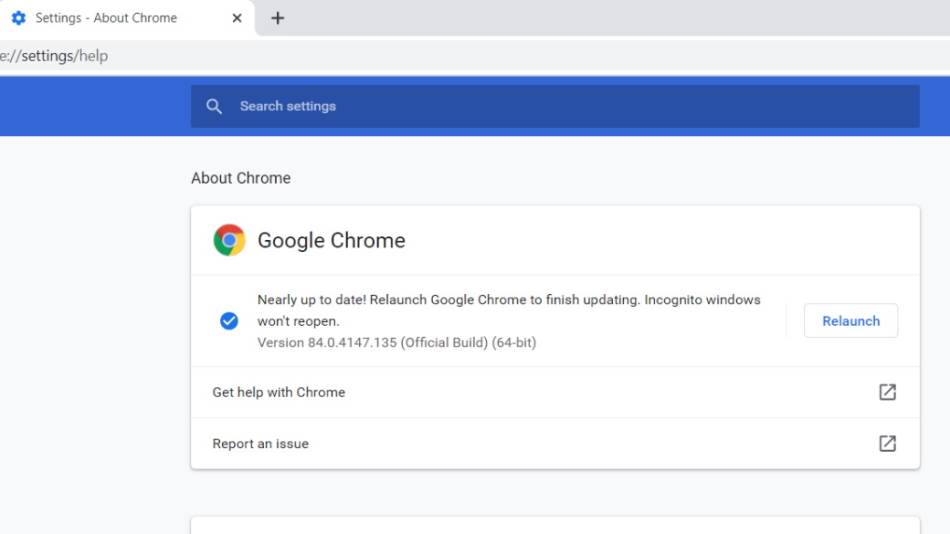Close the Settings - About Chrome tab
950x534 pixels.
pos(237,18)
